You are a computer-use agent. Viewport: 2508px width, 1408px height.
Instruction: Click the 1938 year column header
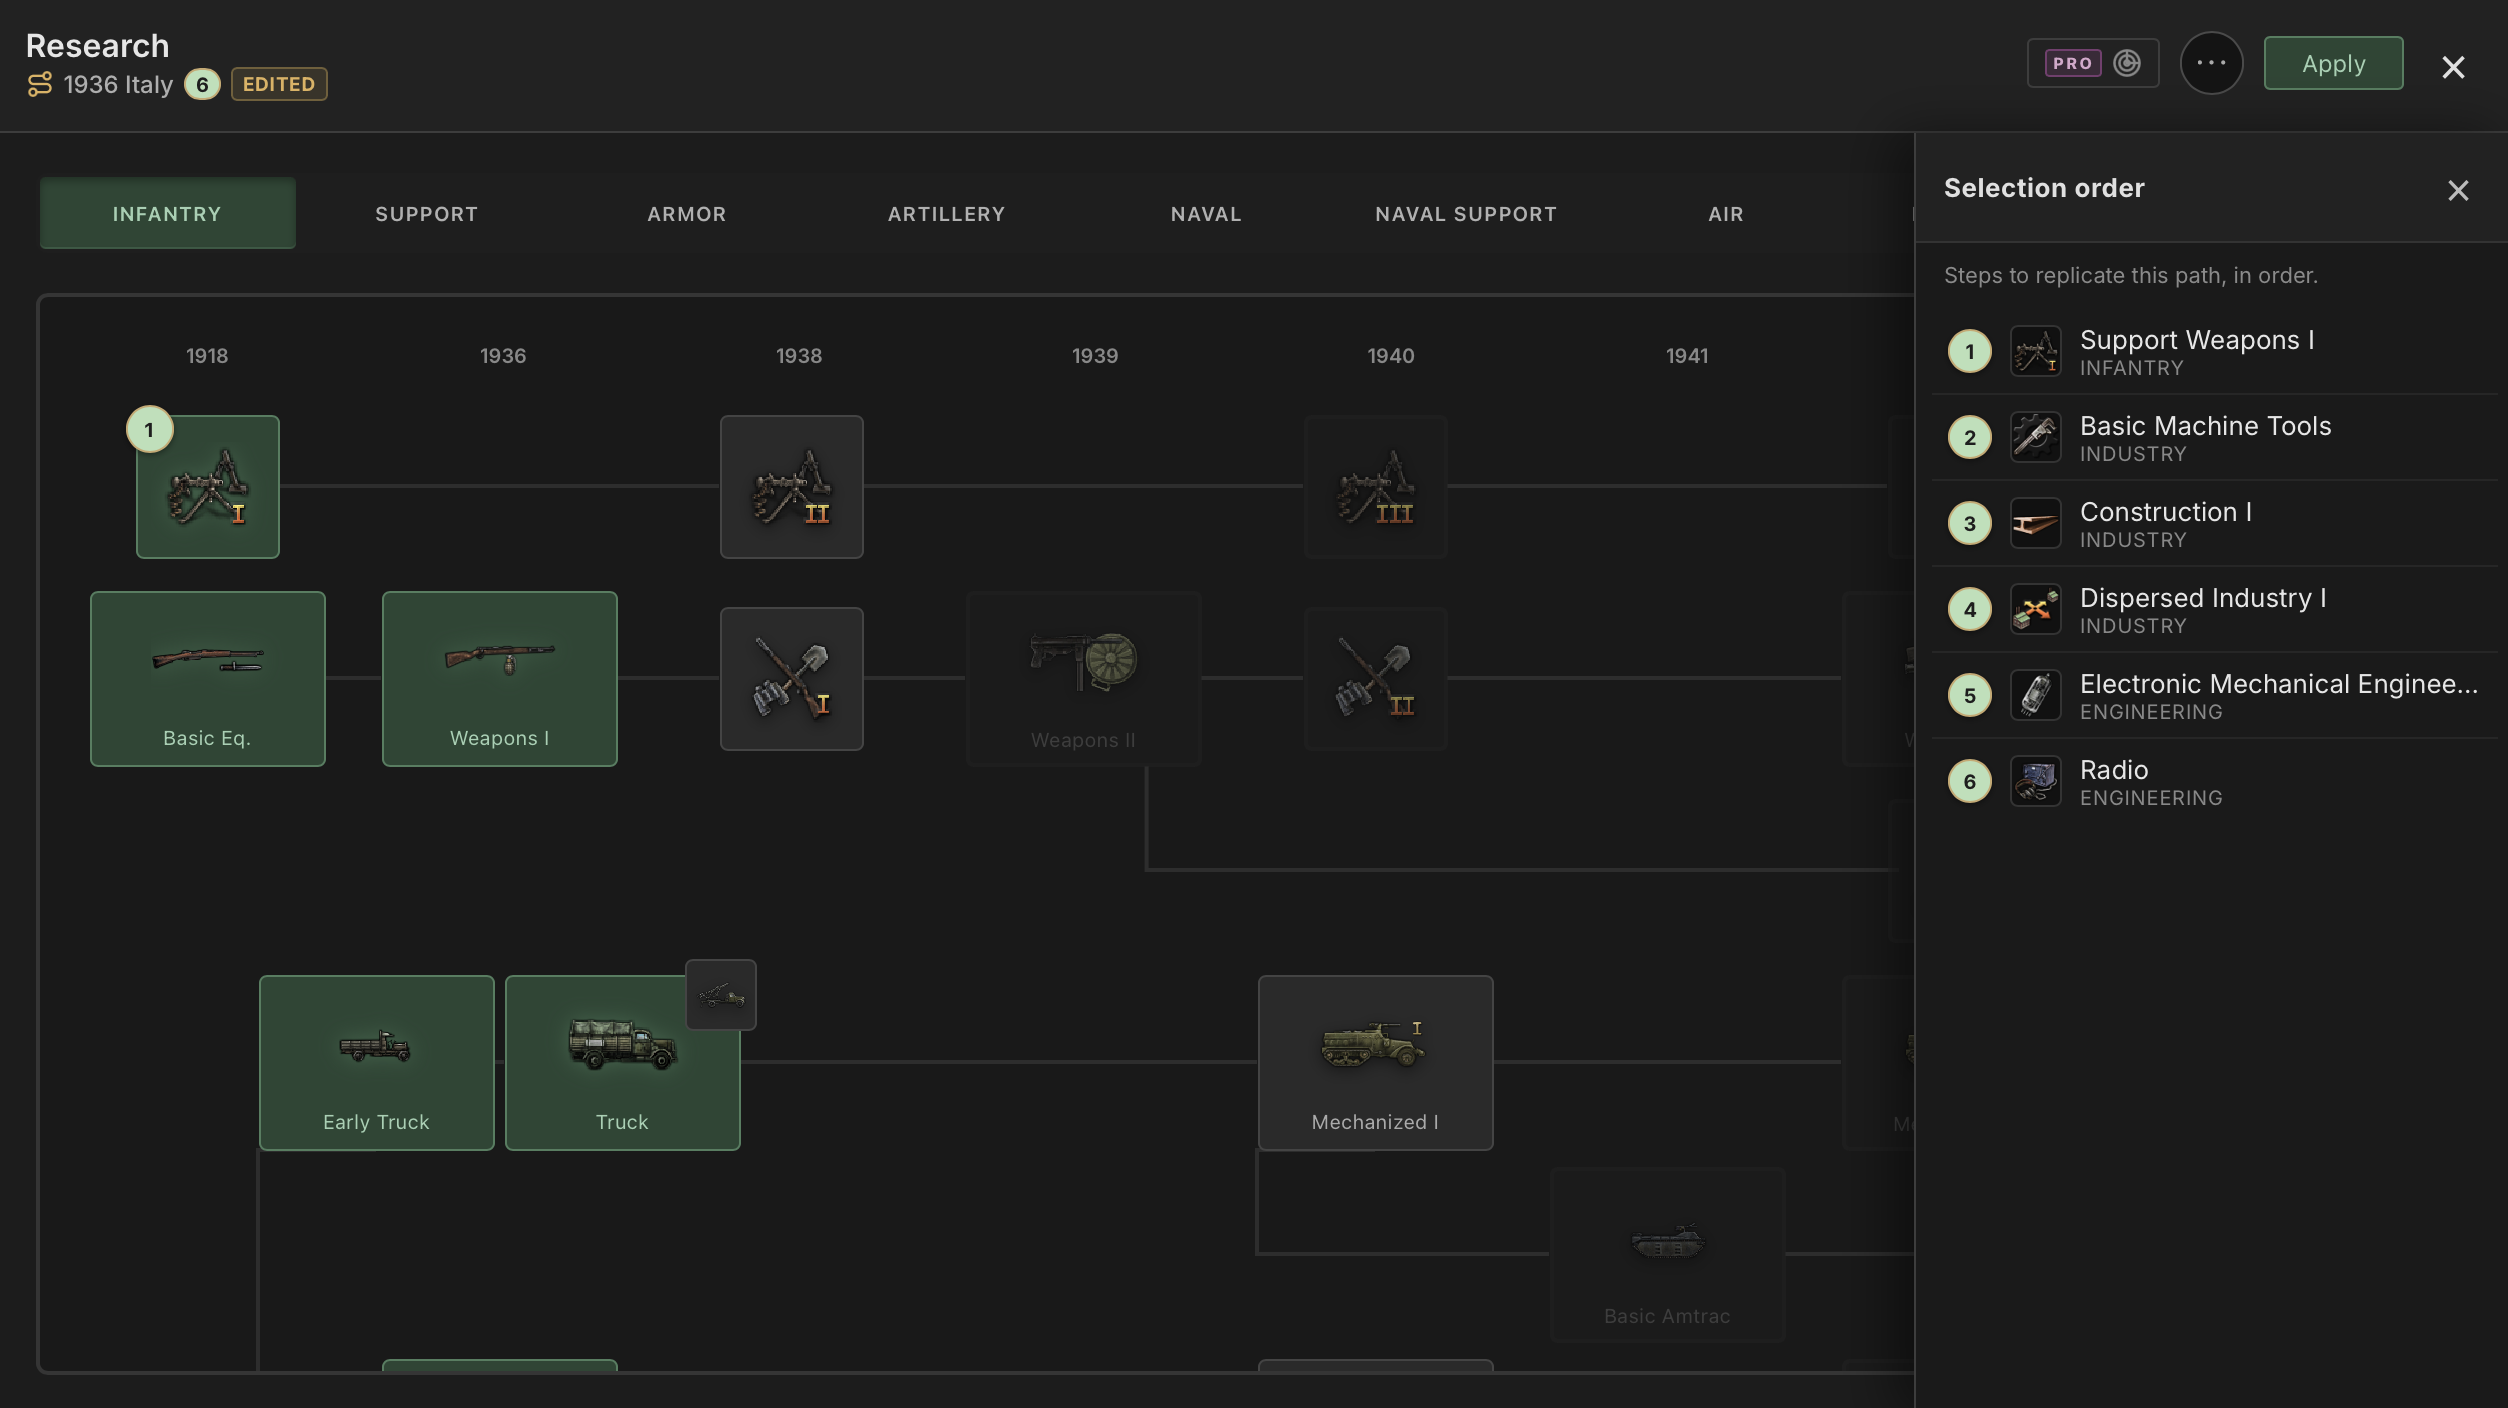click(x=799, y=356)
